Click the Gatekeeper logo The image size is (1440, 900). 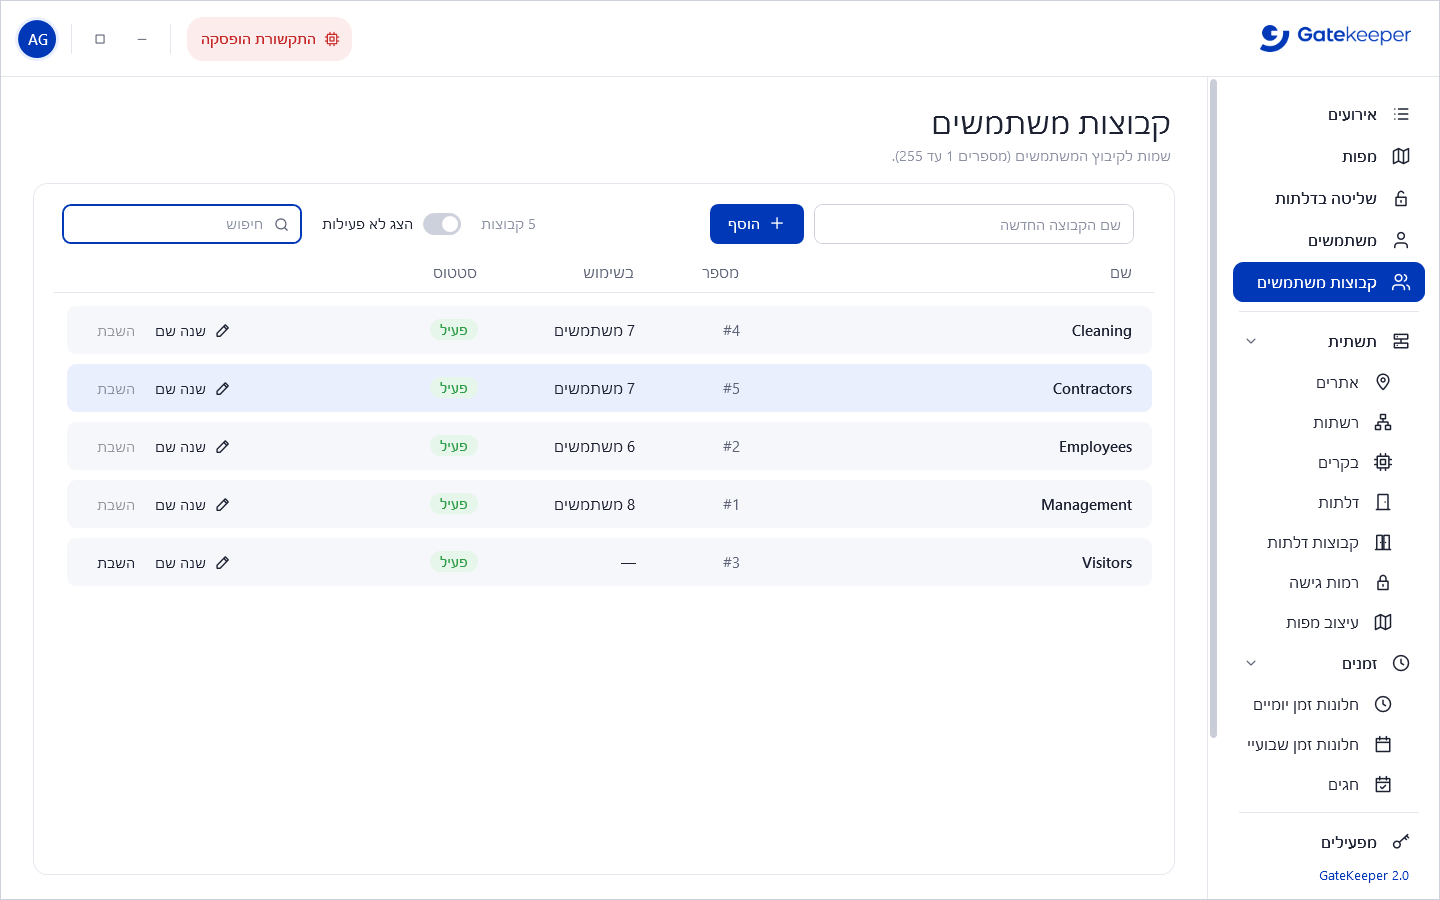point(1335,37)
